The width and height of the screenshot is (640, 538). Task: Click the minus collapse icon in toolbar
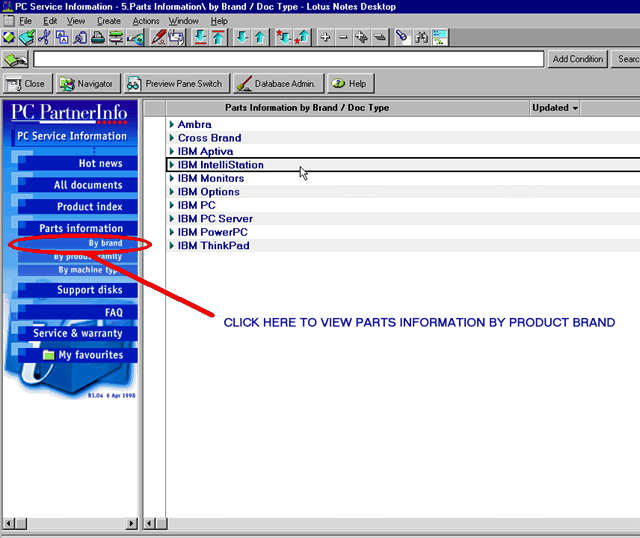343,37
